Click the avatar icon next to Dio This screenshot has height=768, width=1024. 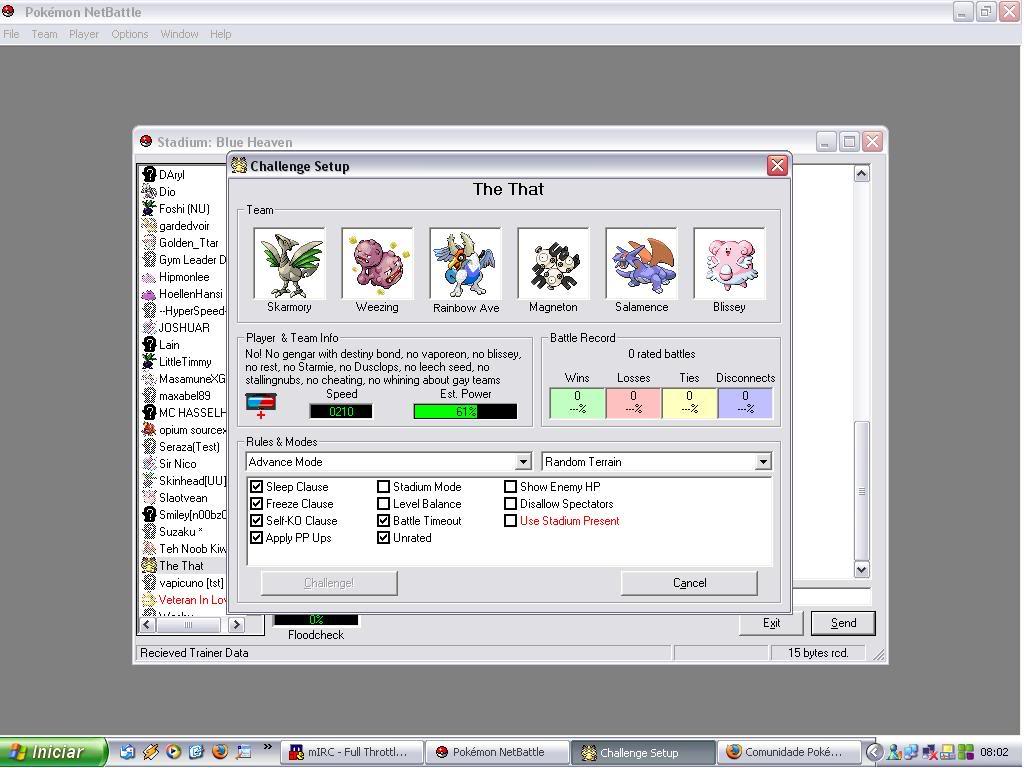(149, 191)
